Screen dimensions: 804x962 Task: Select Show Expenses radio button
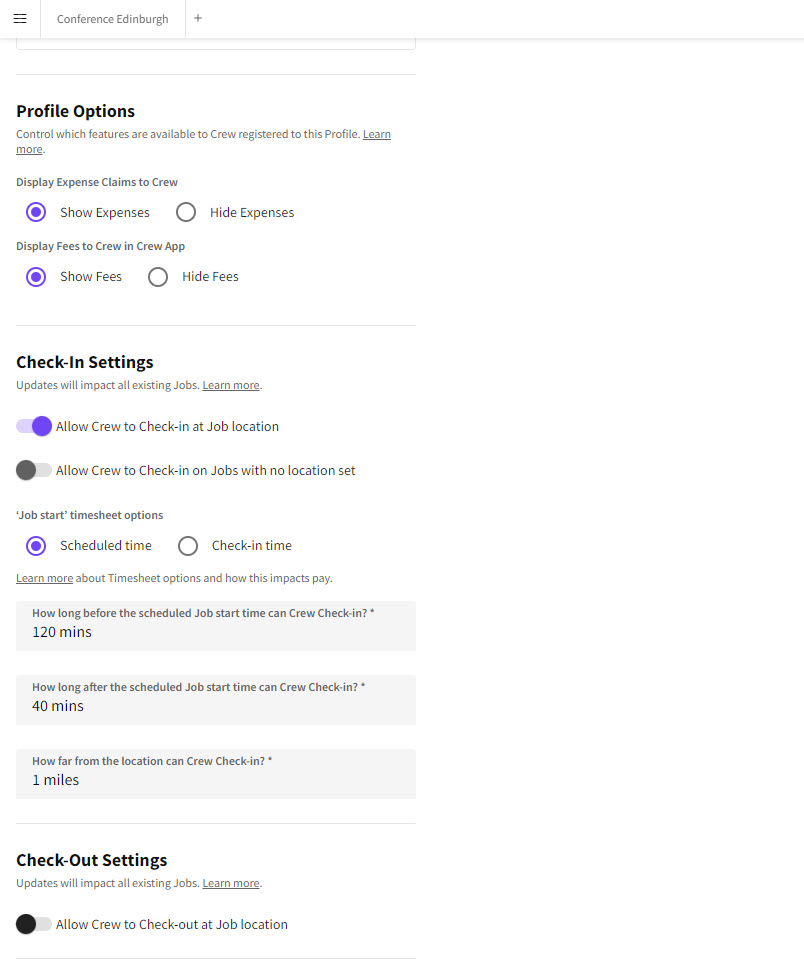tap(36, 212)
